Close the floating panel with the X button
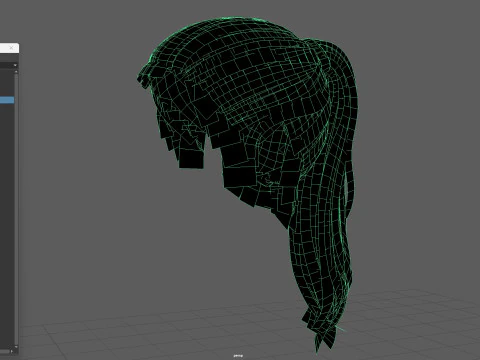 (x=11, y=48)
